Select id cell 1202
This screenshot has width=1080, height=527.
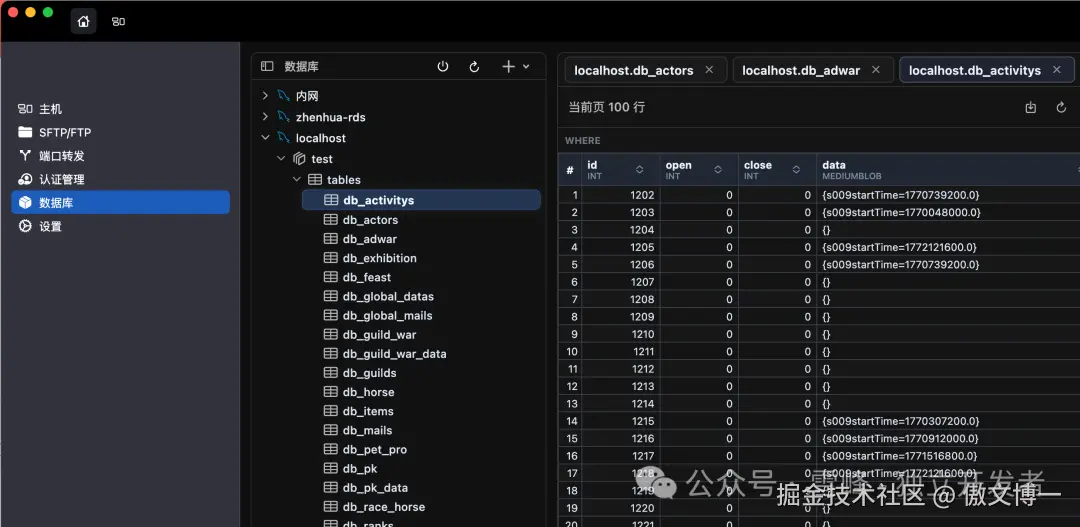pyautogui.click(x=620, y=195)
